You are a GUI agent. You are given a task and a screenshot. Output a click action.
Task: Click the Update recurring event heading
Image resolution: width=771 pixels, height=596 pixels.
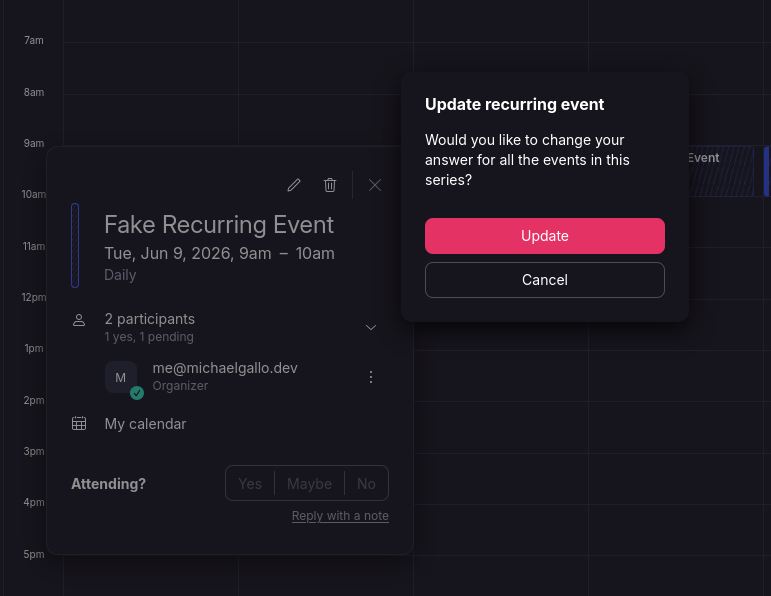click(x=514, y=104)
